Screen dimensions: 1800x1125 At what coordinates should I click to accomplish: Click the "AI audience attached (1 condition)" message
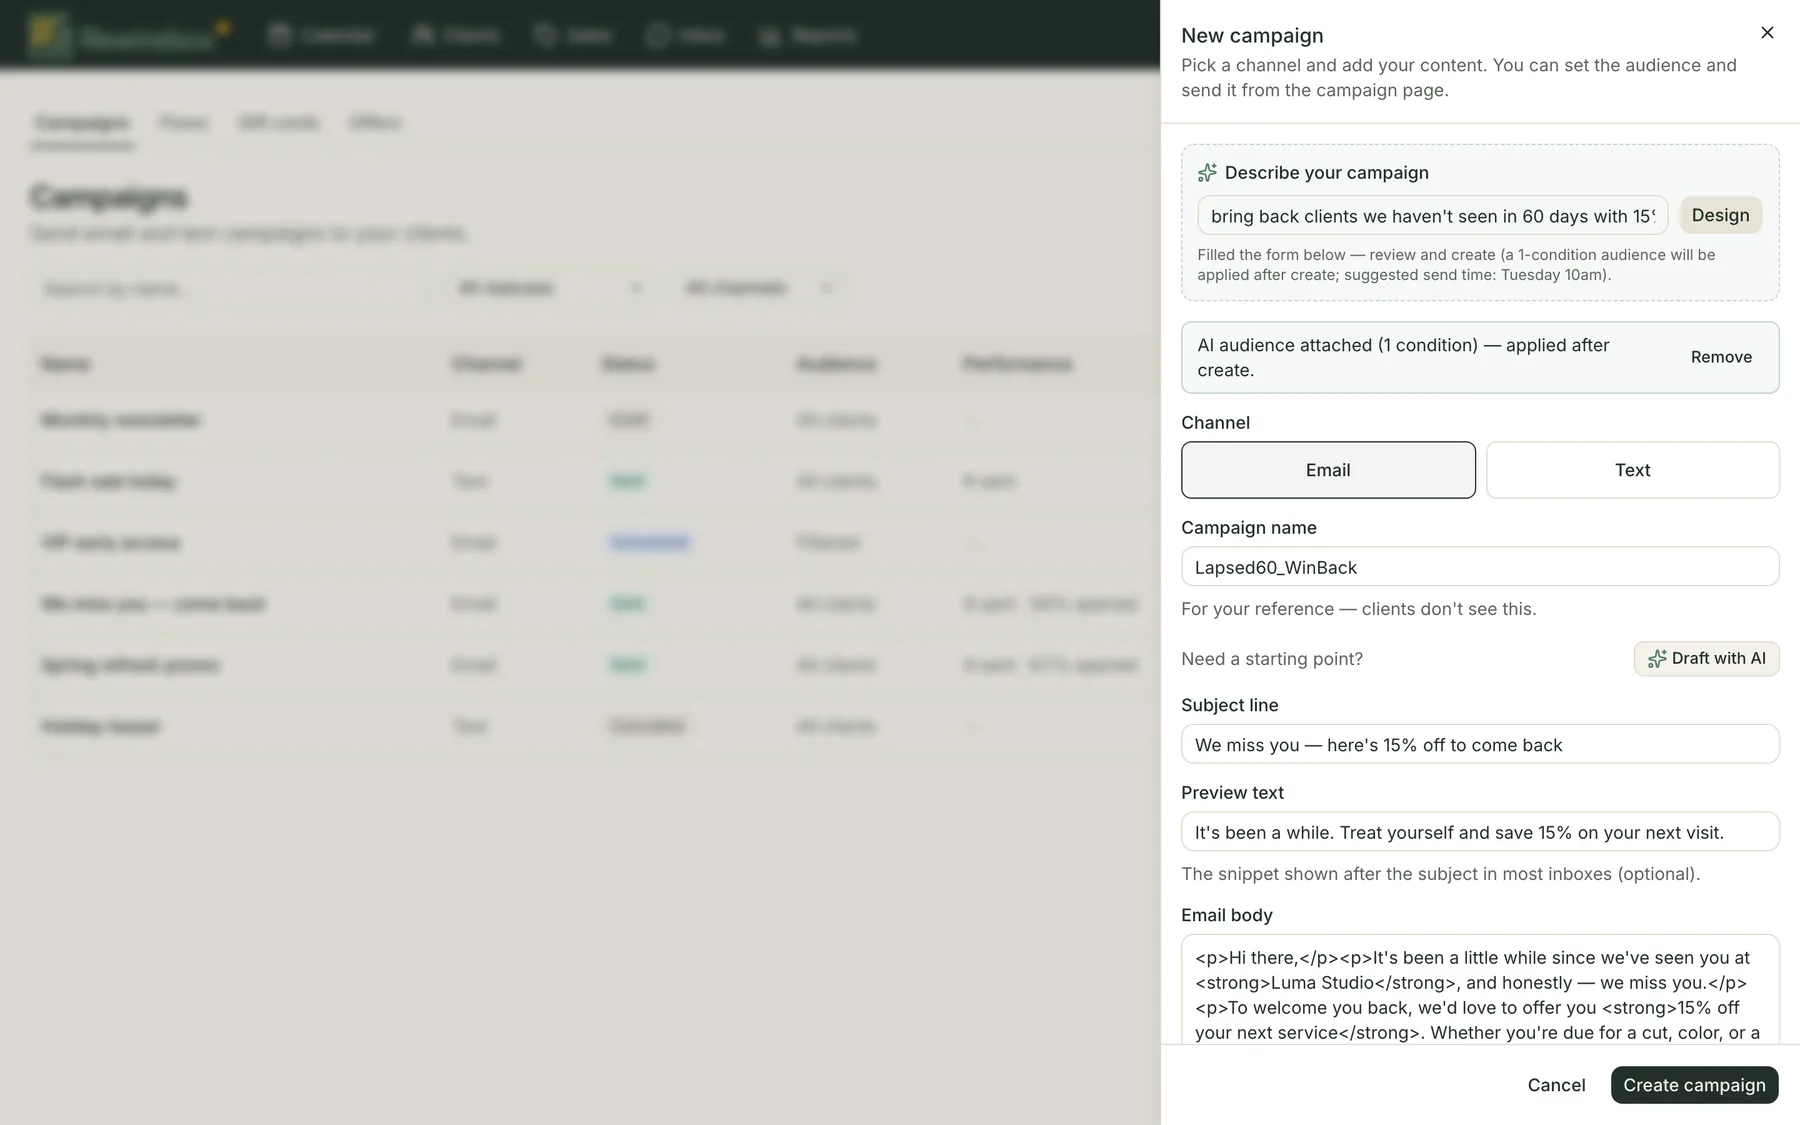point(1403,357)
